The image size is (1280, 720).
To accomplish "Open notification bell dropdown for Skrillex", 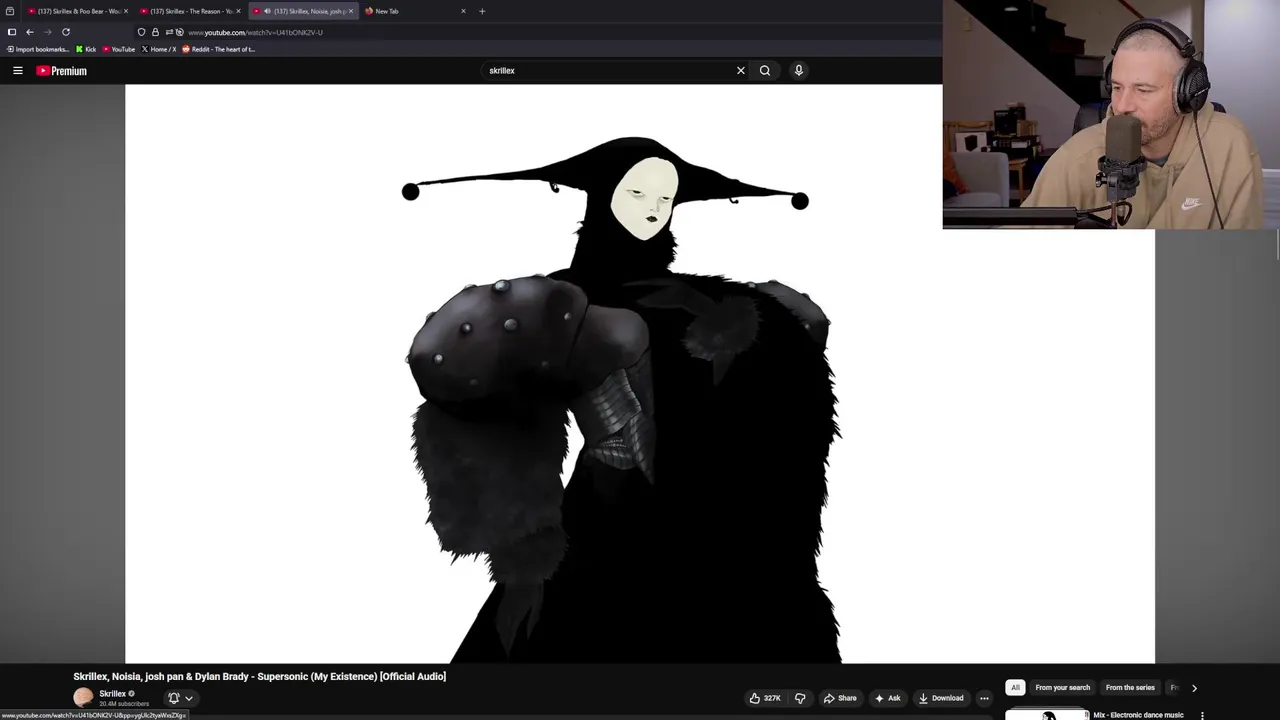I will coord(180,698).
